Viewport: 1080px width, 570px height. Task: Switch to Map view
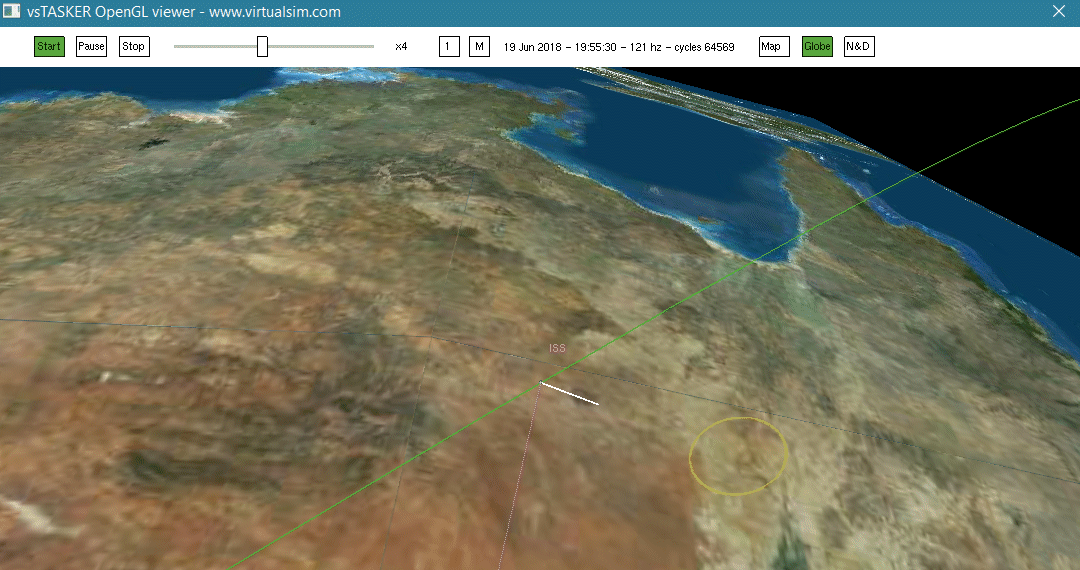point(774,47)
